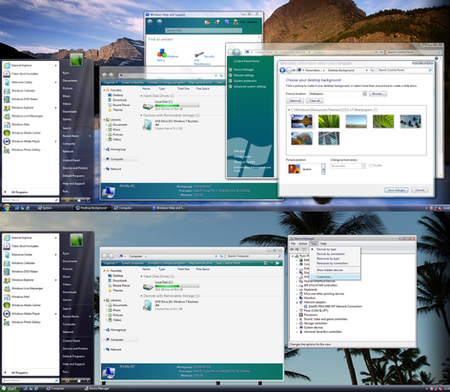Choose Resources by type menu item
This screenshot has height=392, width=450.
pos(335,259)
